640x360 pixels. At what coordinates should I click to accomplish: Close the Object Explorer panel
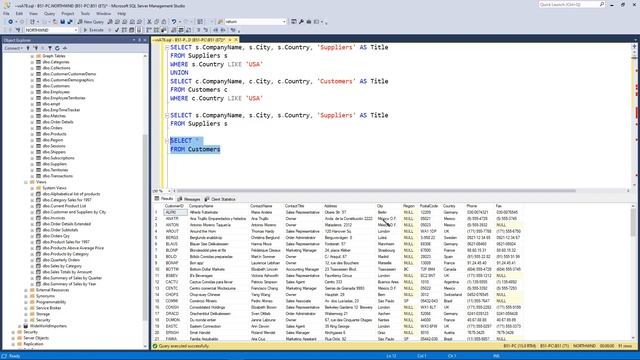click(x=145, y=40)
